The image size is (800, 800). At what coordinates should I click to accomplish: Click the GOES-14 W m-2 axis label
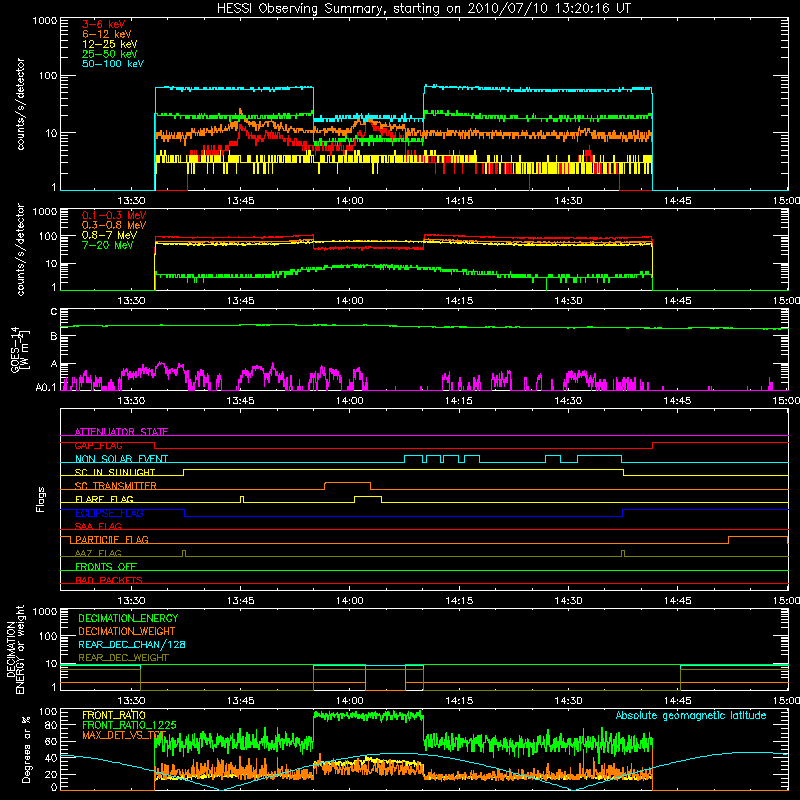(19, 350)
